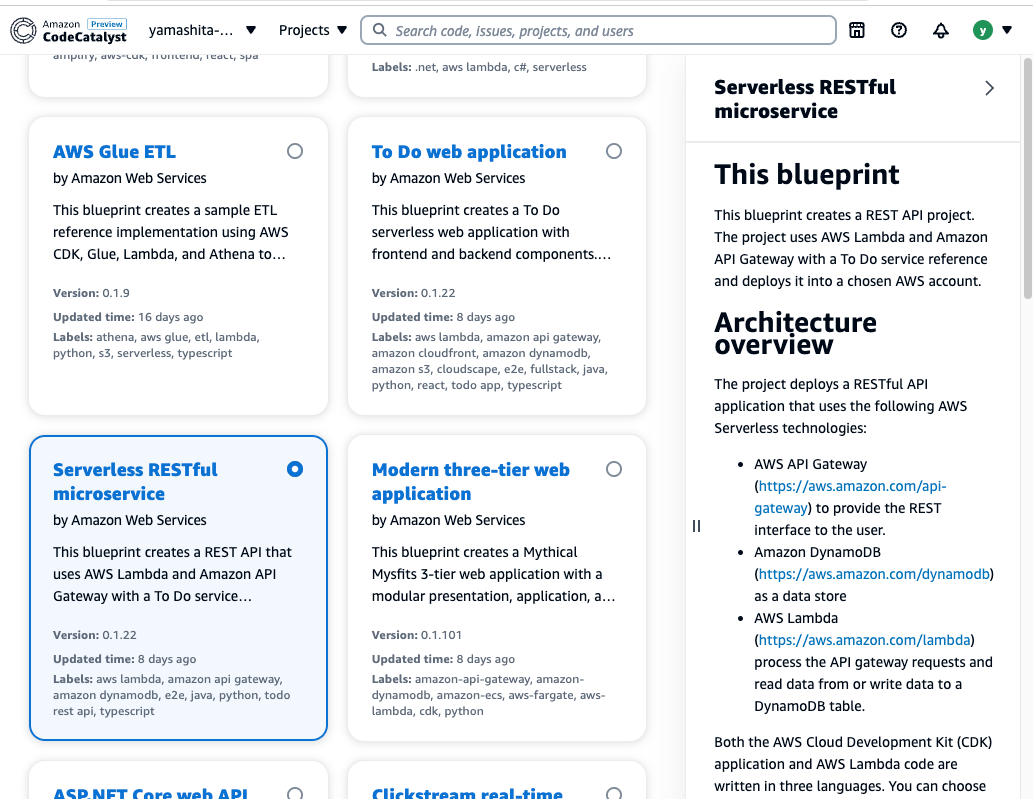Follow the aws.amazon.com/dynamodb link

pyautogui.click(x=874, y=574)
